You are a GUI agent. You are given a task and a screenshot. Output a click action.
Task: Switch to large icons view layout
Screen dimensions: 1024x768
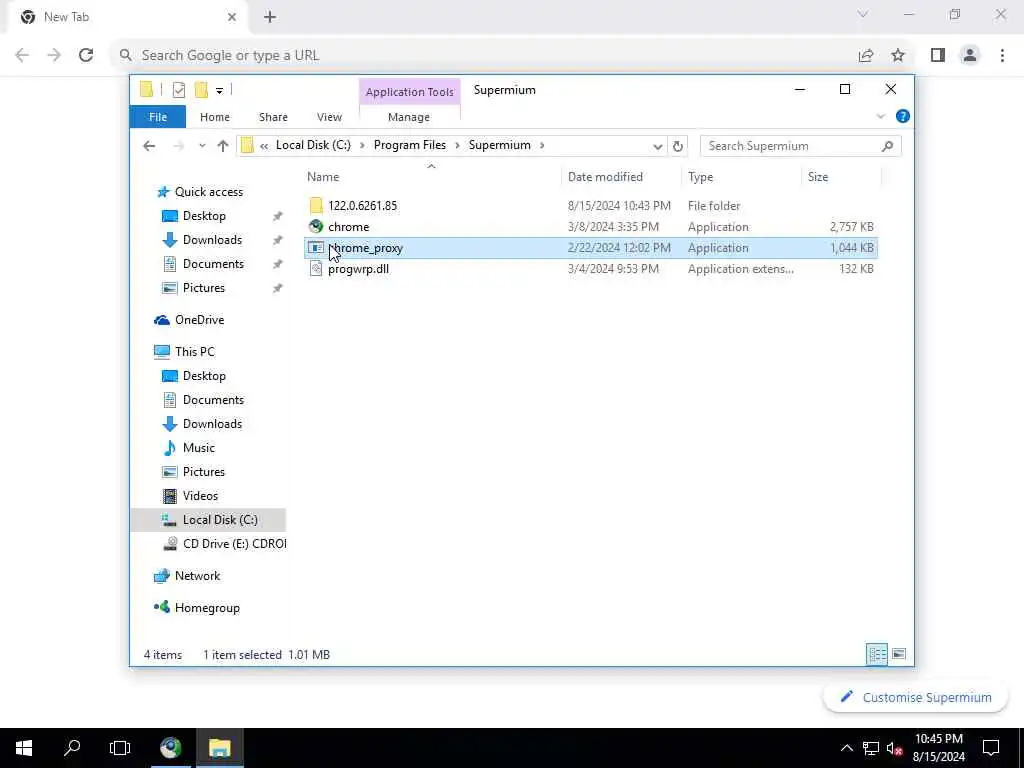tap(899, 654)
